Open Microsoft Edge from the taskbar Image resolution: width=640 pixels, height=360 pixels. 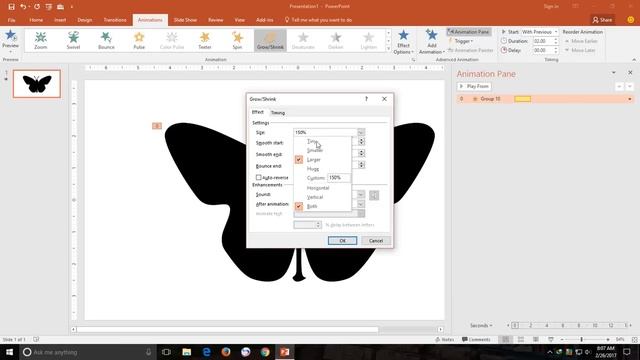206,352
